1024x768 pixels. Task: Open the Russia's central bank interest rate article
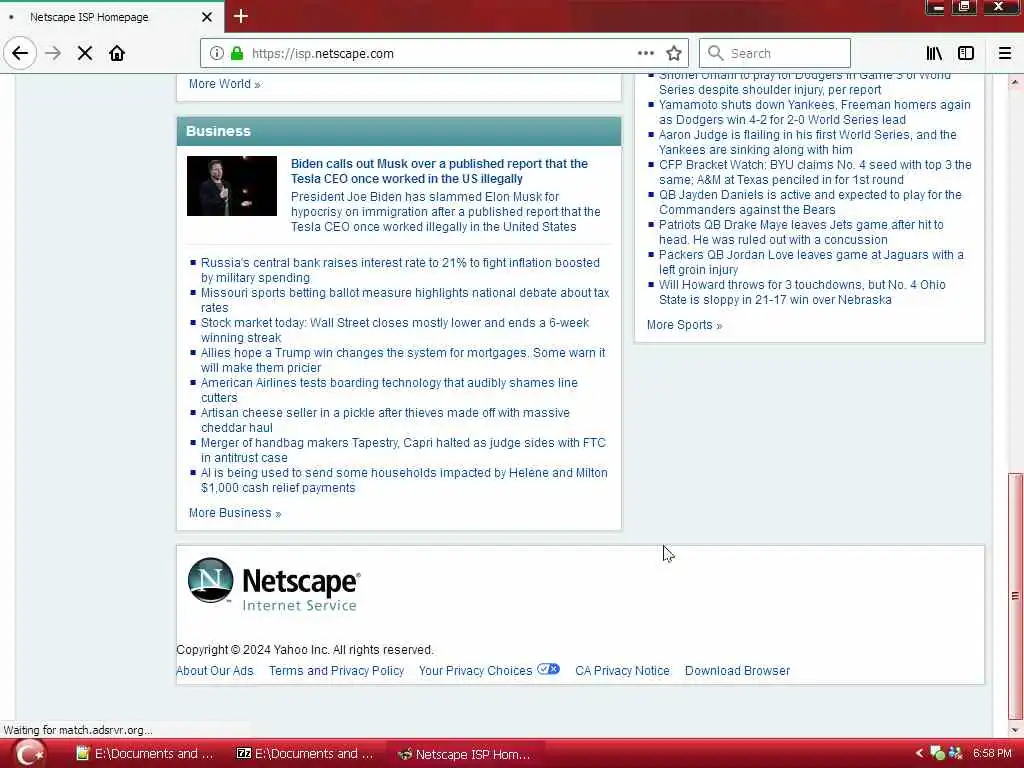tap(400, 270)
